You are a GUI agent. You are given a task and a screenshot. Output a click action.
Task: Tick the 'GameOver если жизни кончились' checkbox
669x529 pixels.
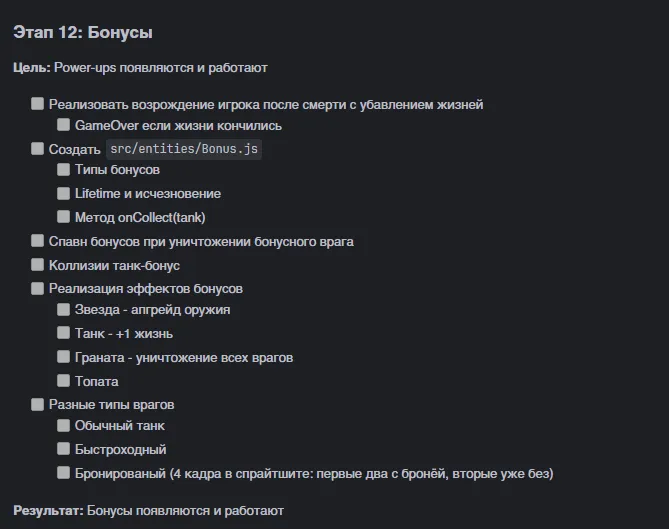pos(64,126)
